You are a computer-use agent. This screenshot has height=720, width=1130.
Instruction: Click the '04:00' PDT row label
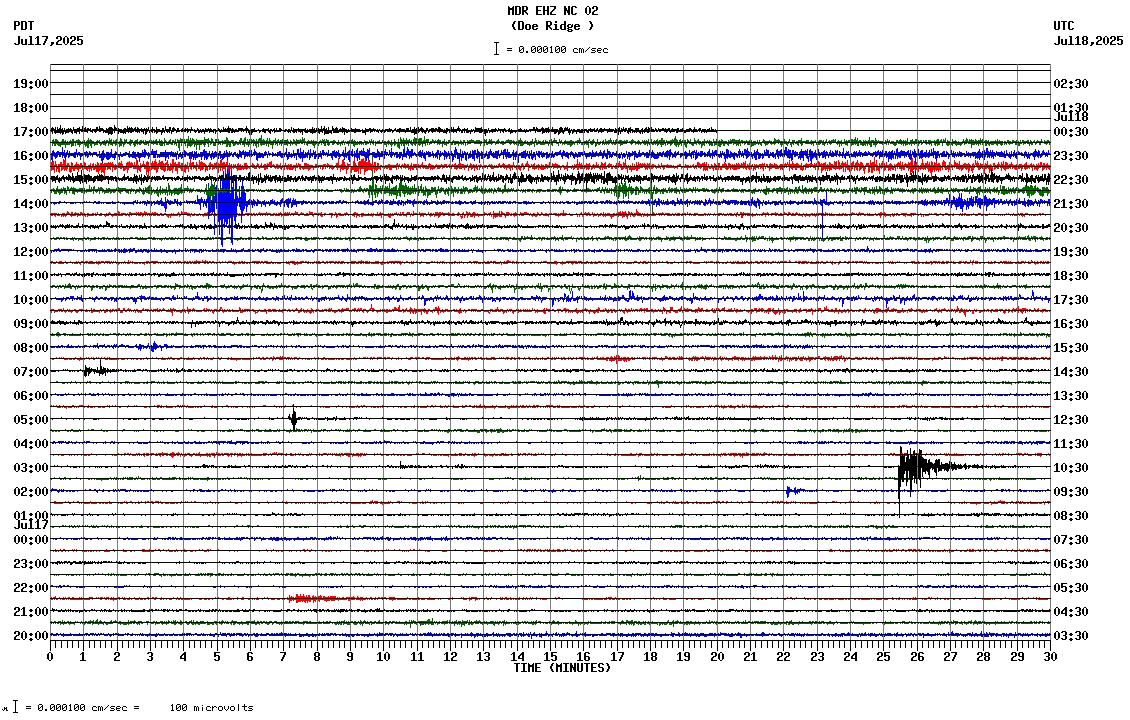[x=31, y=444]
